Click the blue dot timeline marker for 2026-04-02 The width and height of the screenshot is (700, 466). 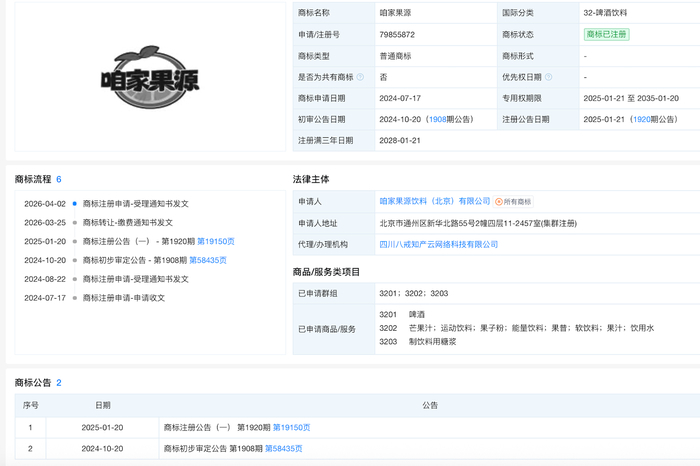click(x=74, y=204)
